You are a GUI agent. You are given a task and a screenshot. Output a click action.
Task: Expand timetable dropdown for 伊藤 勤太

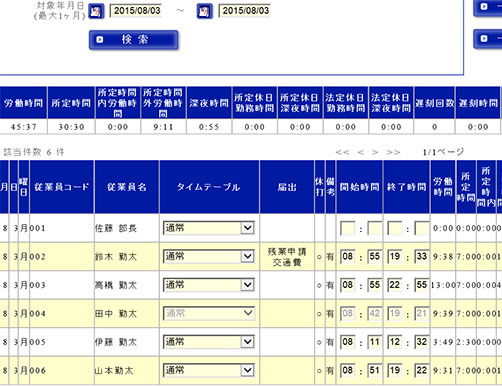[209, 342]
